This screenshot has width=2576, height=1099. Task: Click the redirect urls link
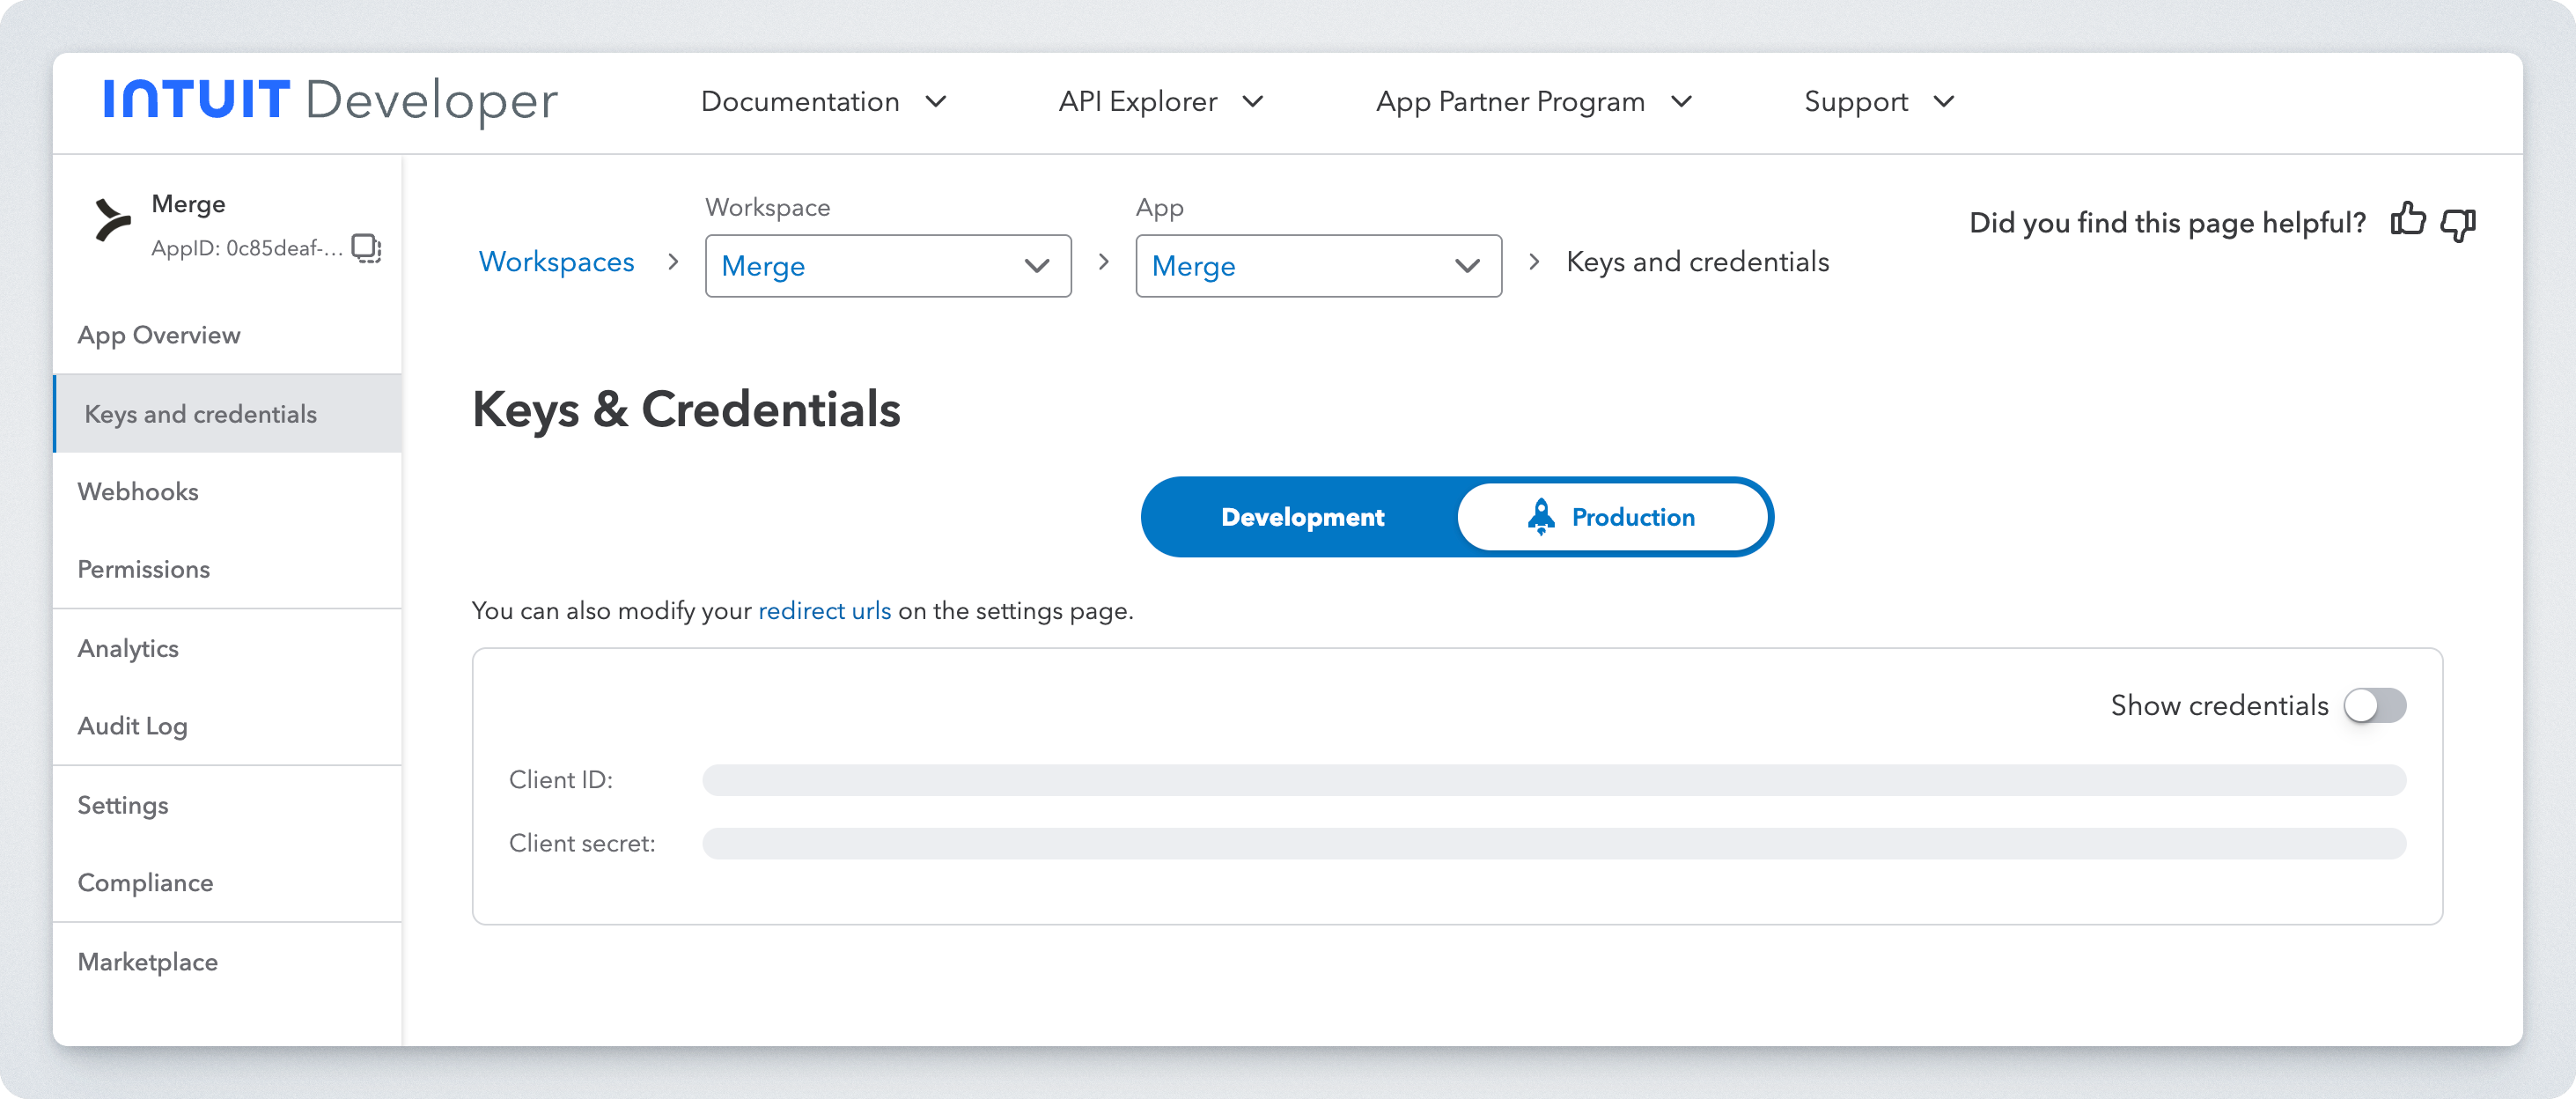tap(824, 611)
